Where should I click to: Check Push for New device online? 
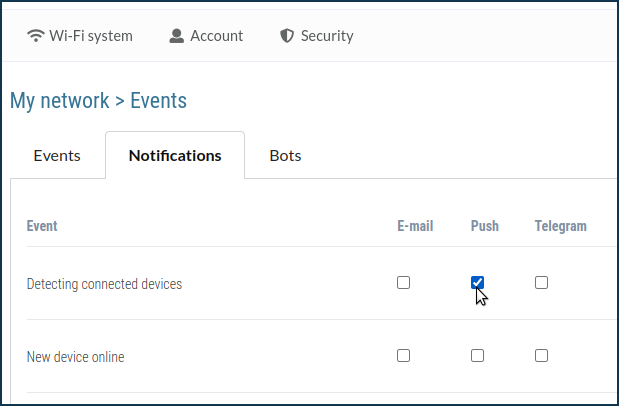coord(478,356)
